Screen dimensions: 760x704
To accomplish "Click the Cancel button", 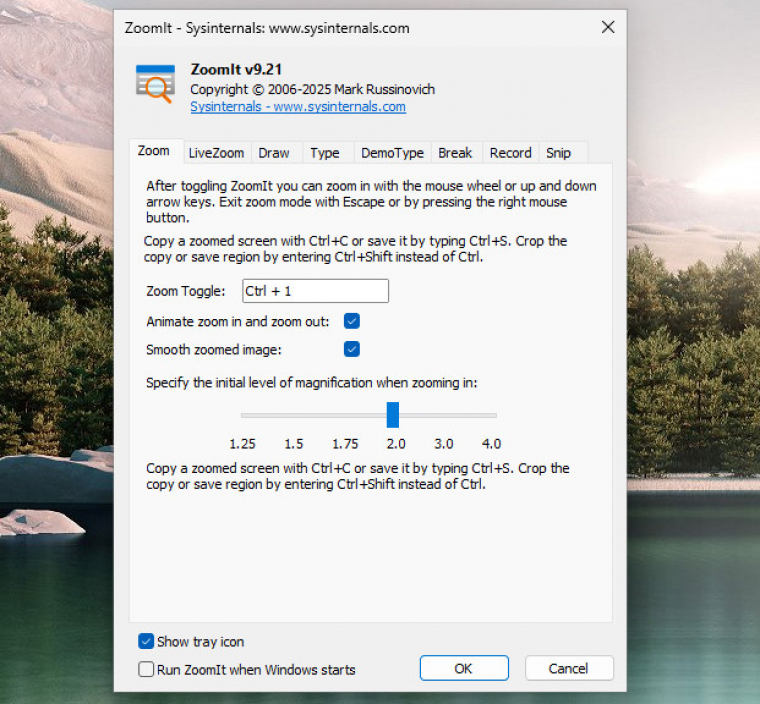I will (568, 668).
